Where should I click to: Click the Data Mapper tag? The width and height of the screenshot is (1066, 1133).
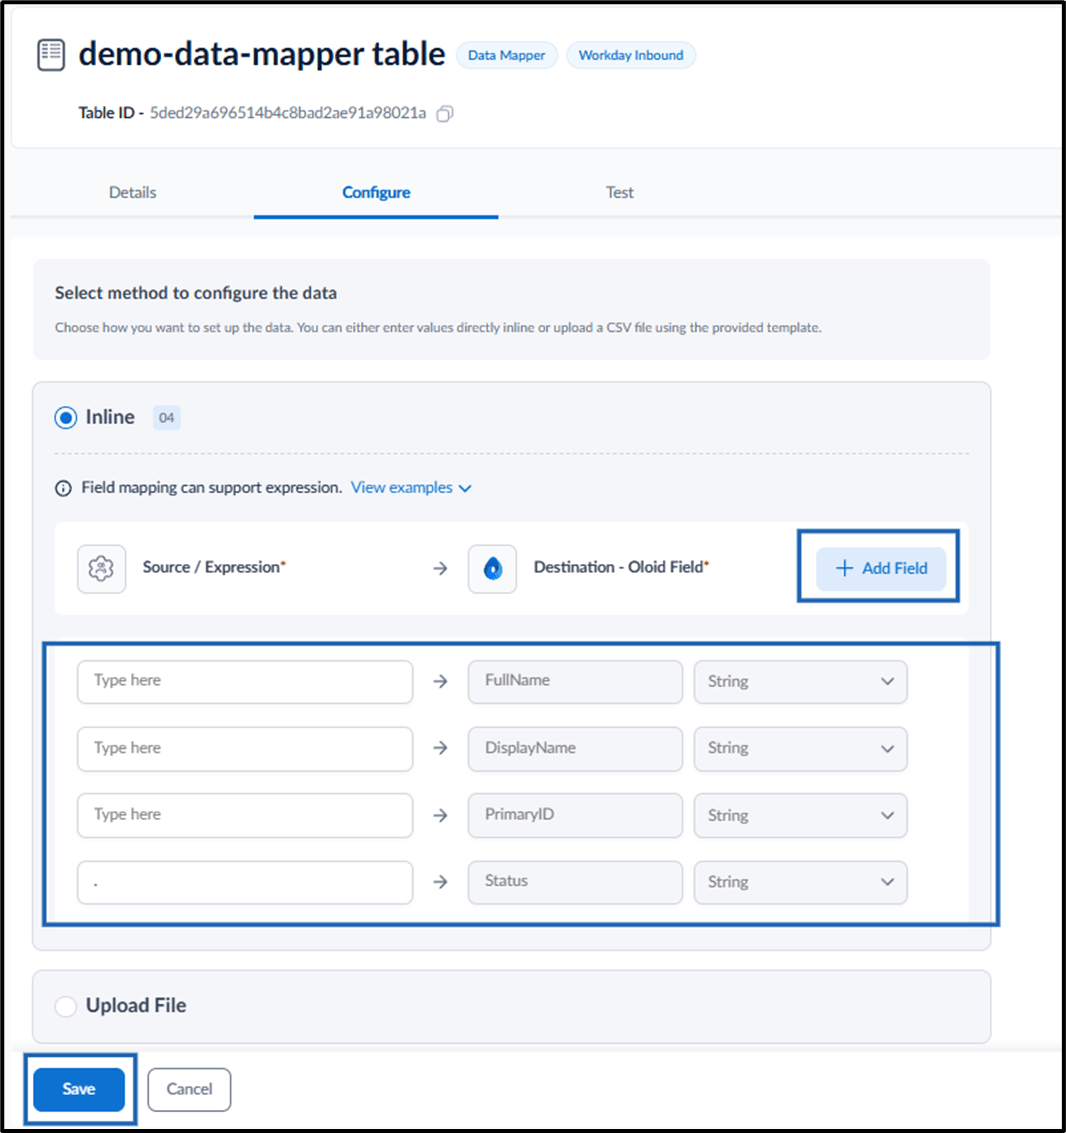point(507,55)
